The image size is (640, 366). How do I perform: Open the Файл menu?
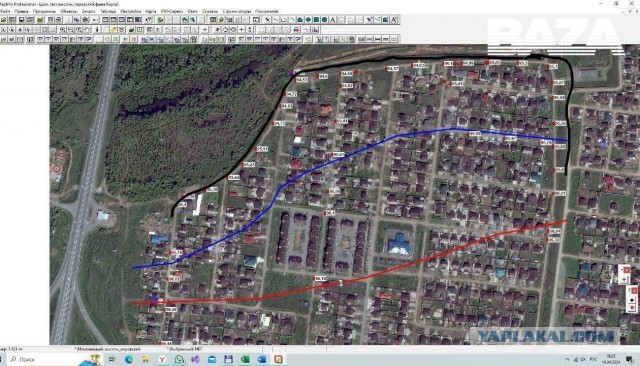tap(5, 11)
